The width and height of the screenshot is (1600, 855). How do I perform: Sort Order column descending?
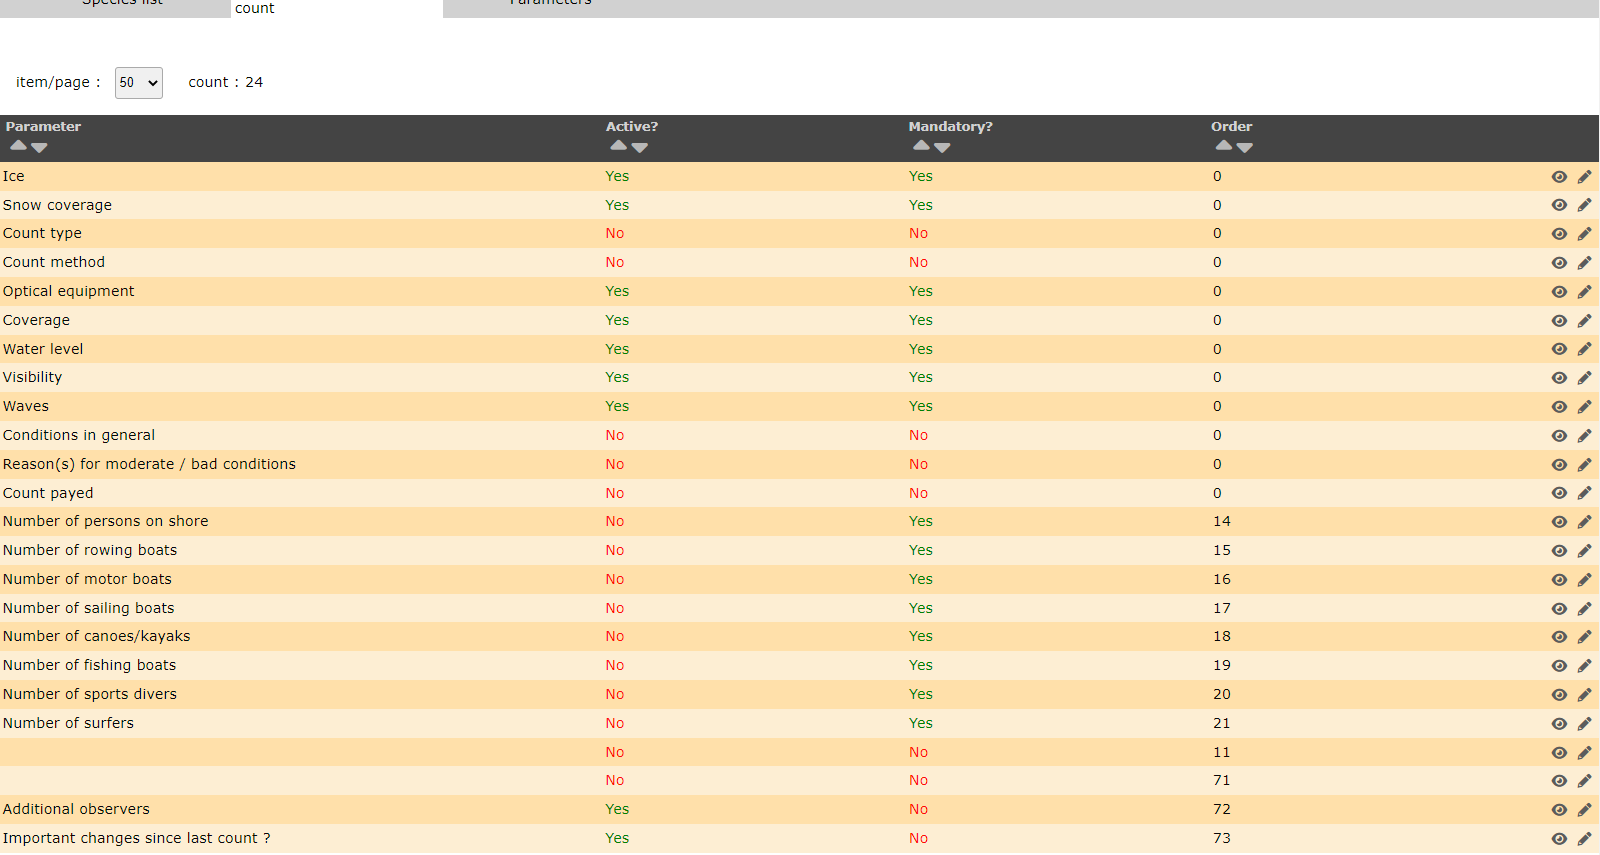pos(1245,147)
